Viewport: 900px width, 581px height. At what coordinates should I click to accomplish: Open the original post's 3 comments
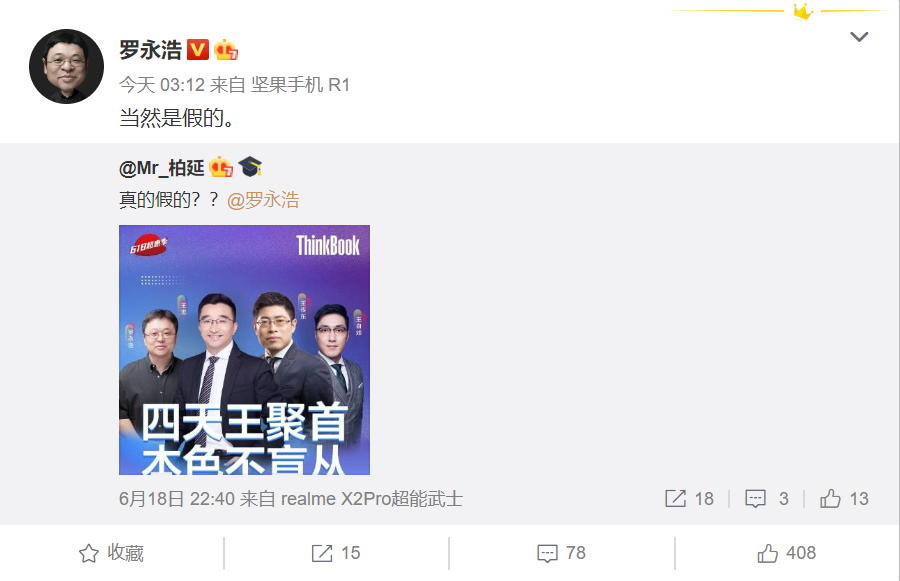click(x=766, y=498)
